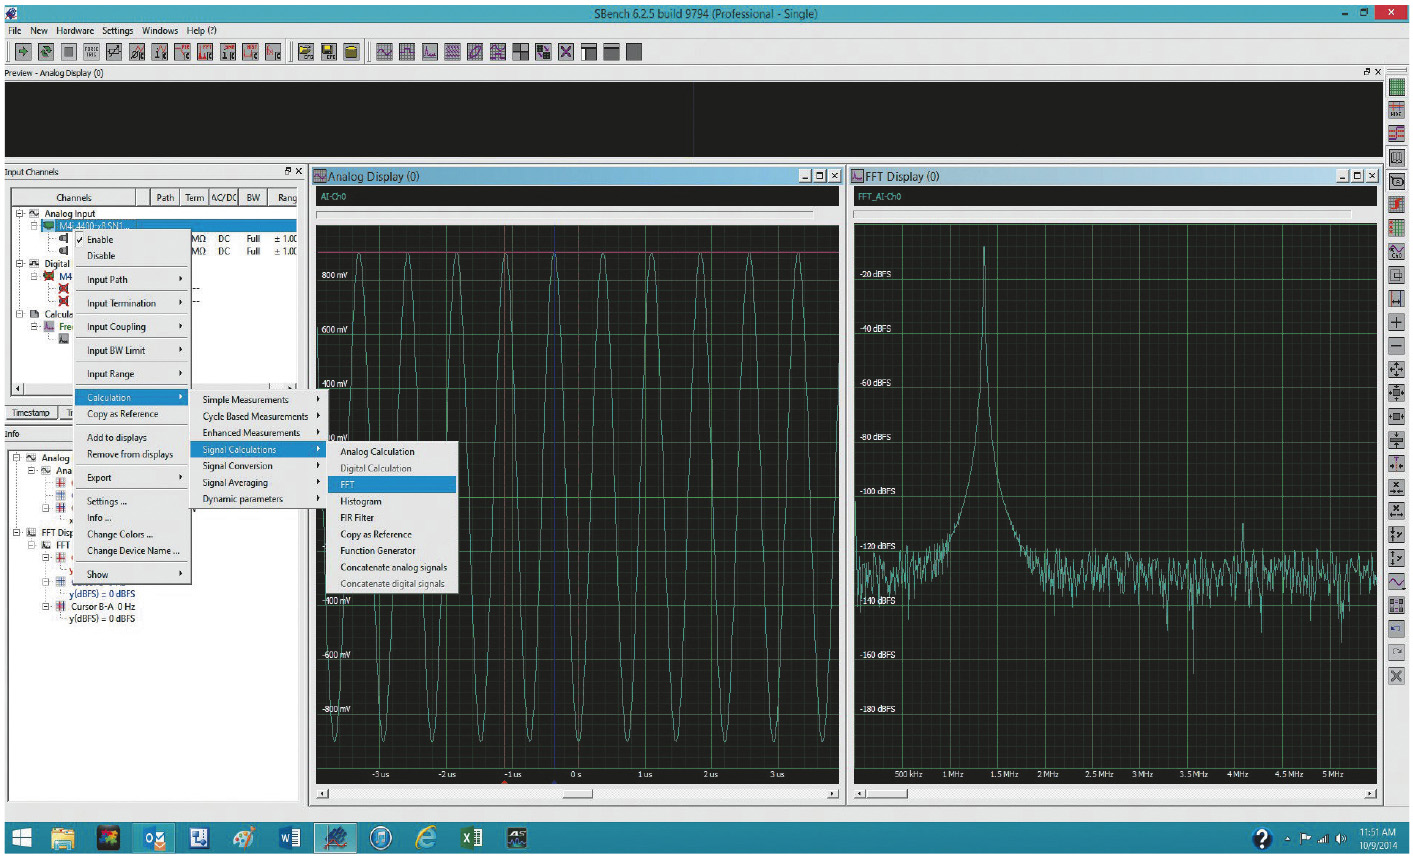Open File Explorer from the taskbar
The height and width of the screenshot is (859, 1413).
tap(63, 838)
